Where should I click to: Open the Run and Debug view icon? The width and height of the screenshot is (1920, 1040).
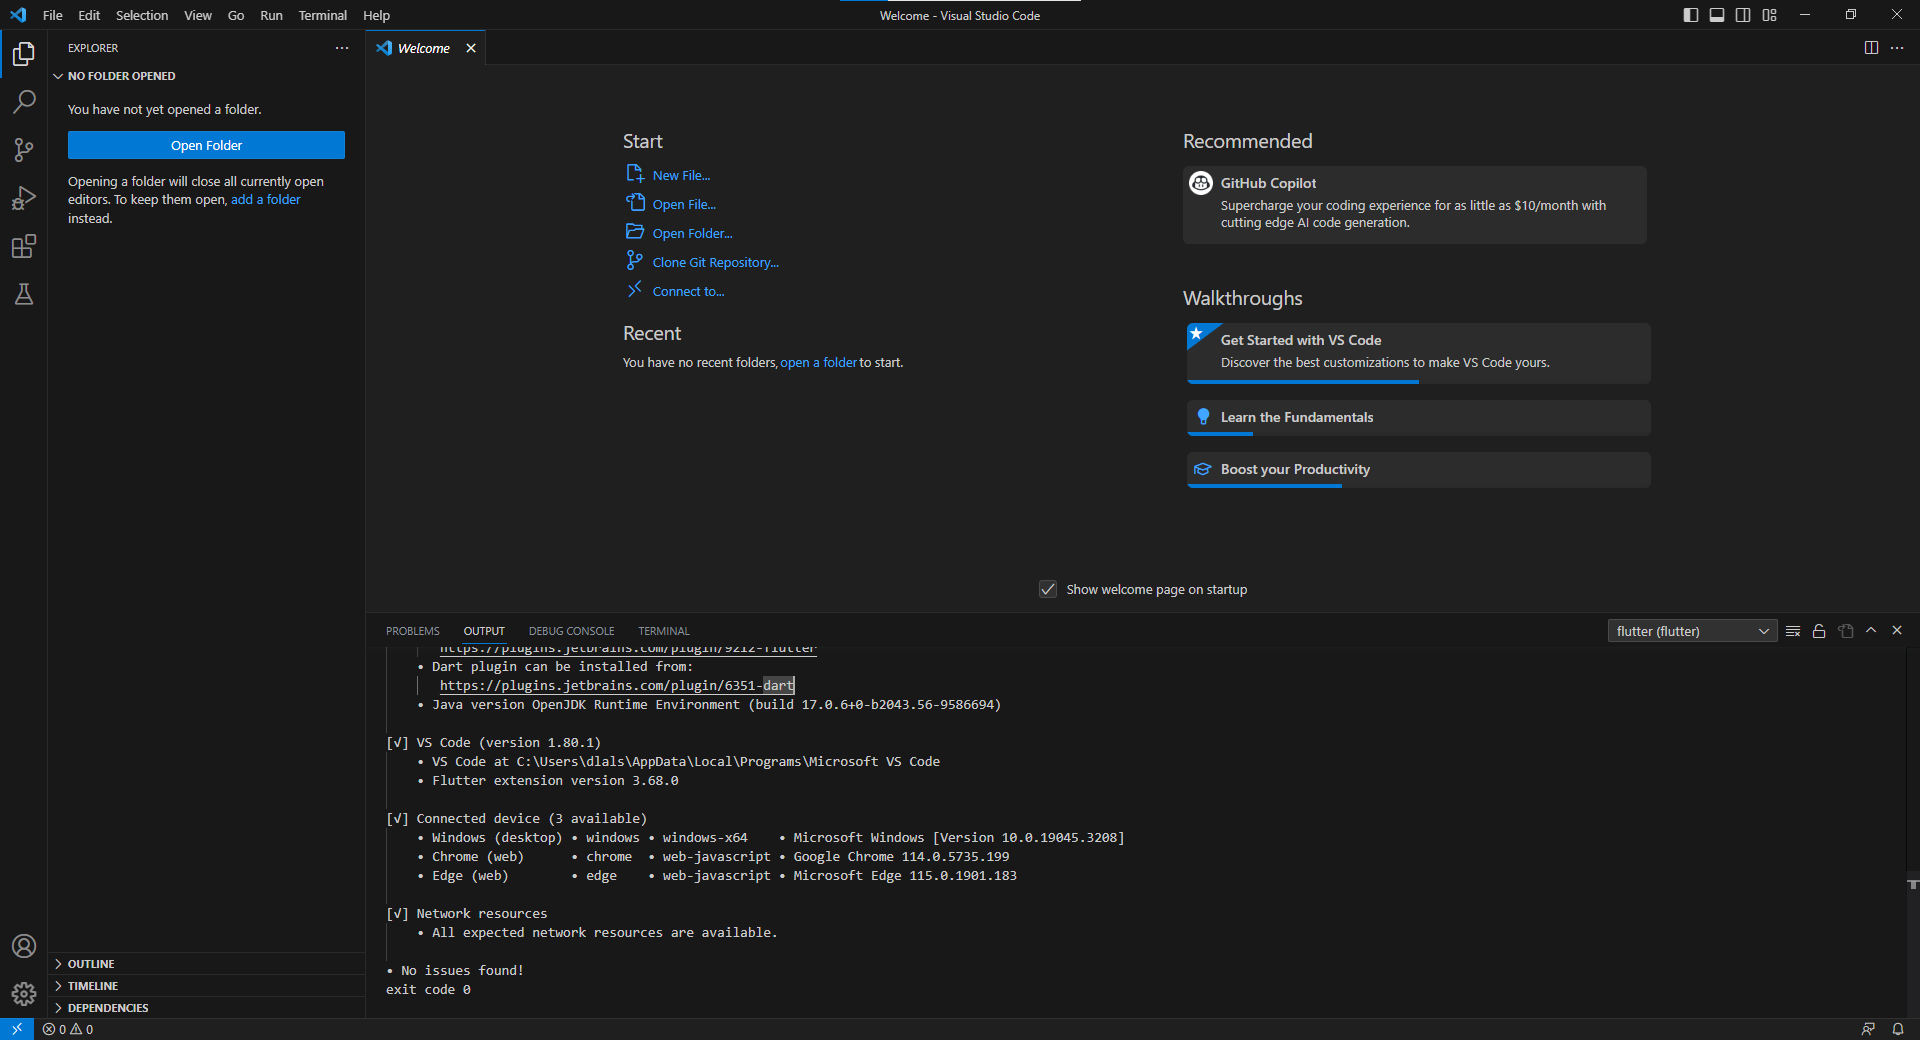tap(24, 198)
